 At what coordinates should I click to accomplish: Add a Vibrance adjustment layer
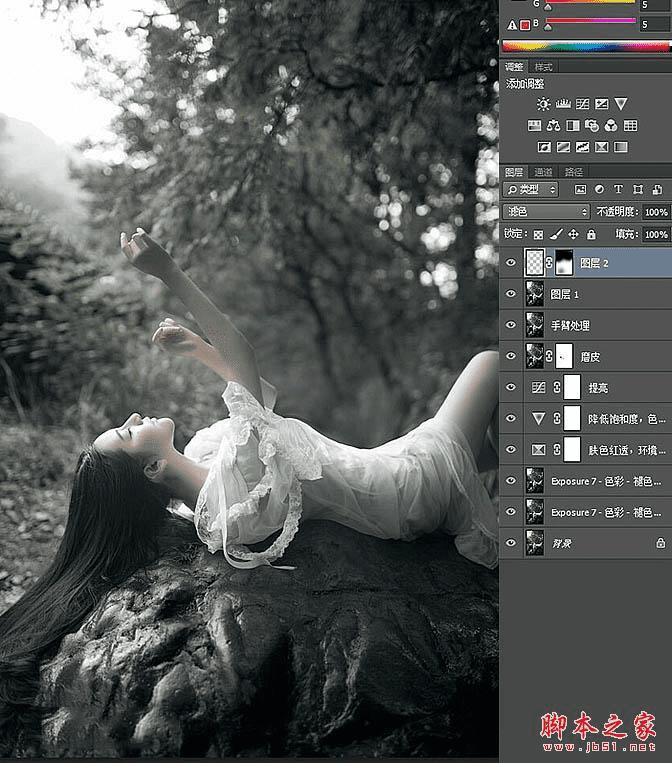pyautogui.click(x=620, y=104)
